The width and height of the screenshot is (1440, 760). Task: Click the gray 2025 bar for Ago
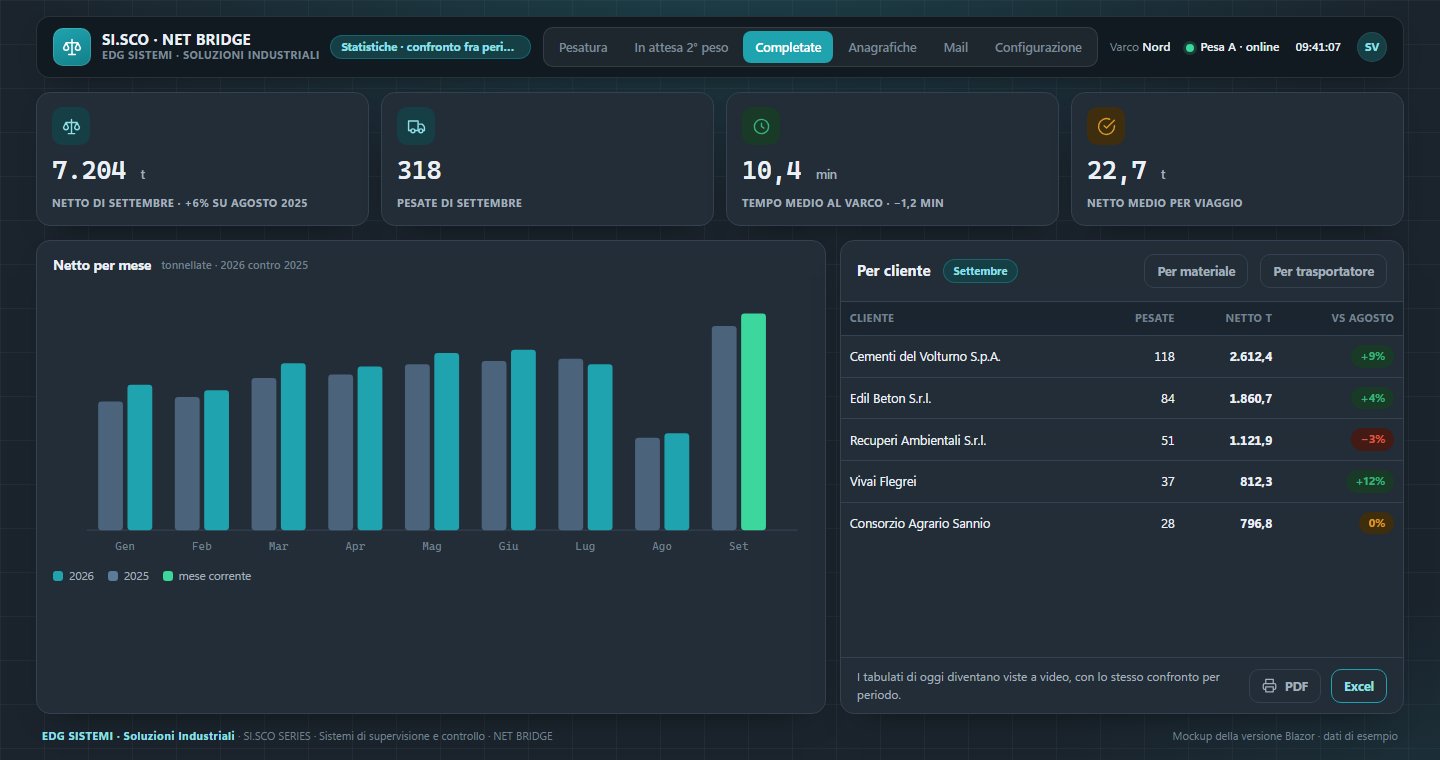(647, 484)
